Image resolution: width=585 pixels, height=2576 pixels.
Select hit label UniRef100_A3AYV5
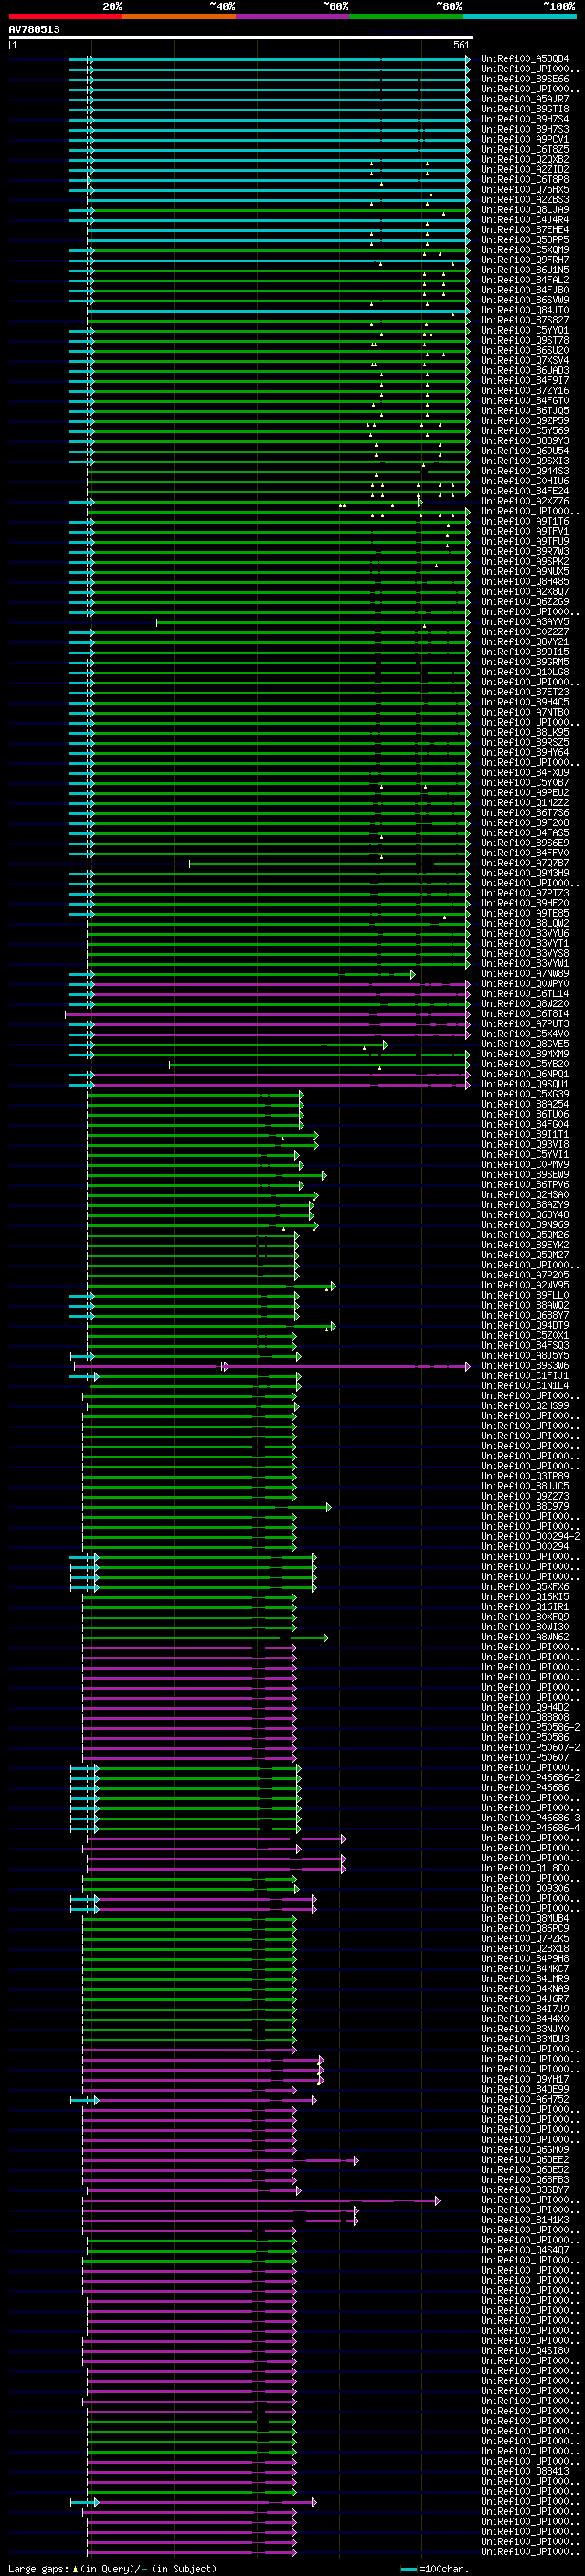pos(525,622)
